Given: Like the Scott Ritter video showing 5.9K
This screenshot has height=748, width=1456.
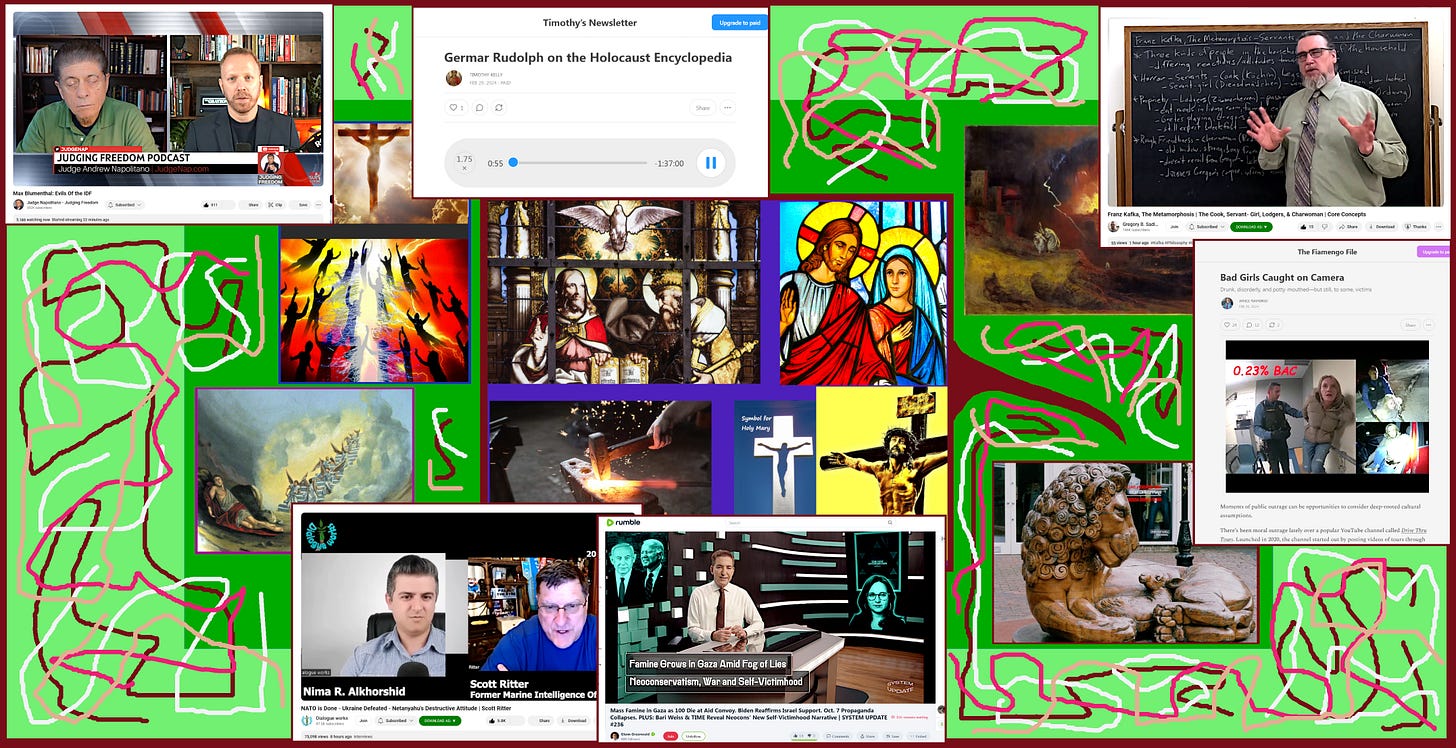Looking at the screenshot, I should (x=505, y=720).
